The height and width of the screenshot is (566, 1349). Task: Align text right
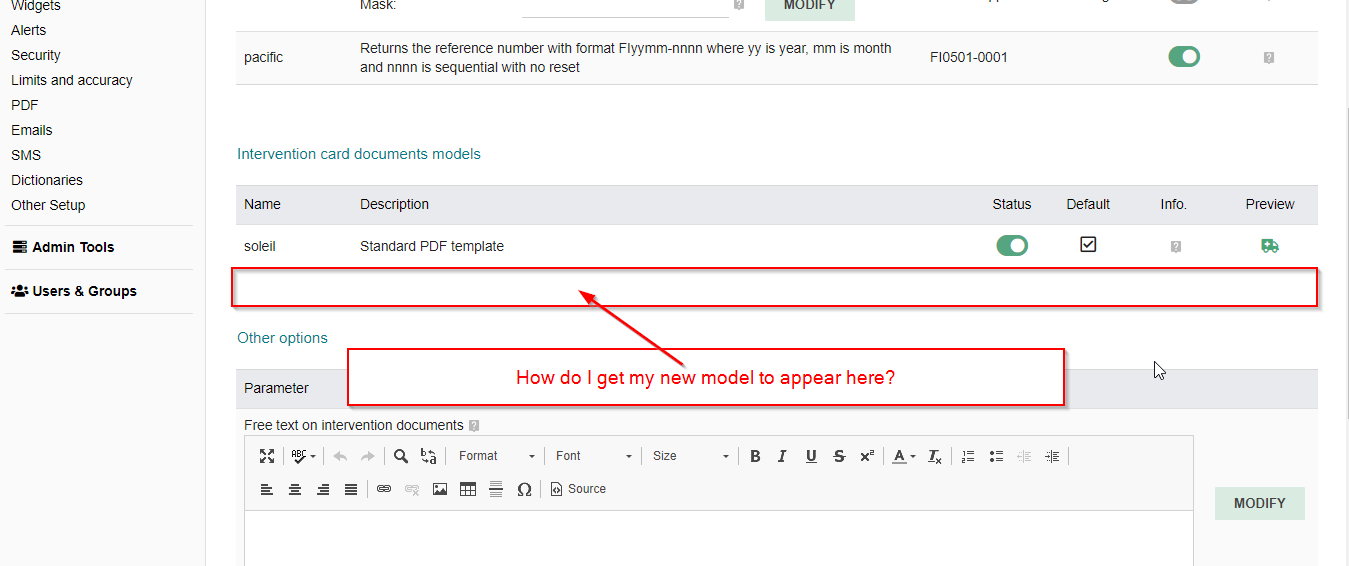323,489
